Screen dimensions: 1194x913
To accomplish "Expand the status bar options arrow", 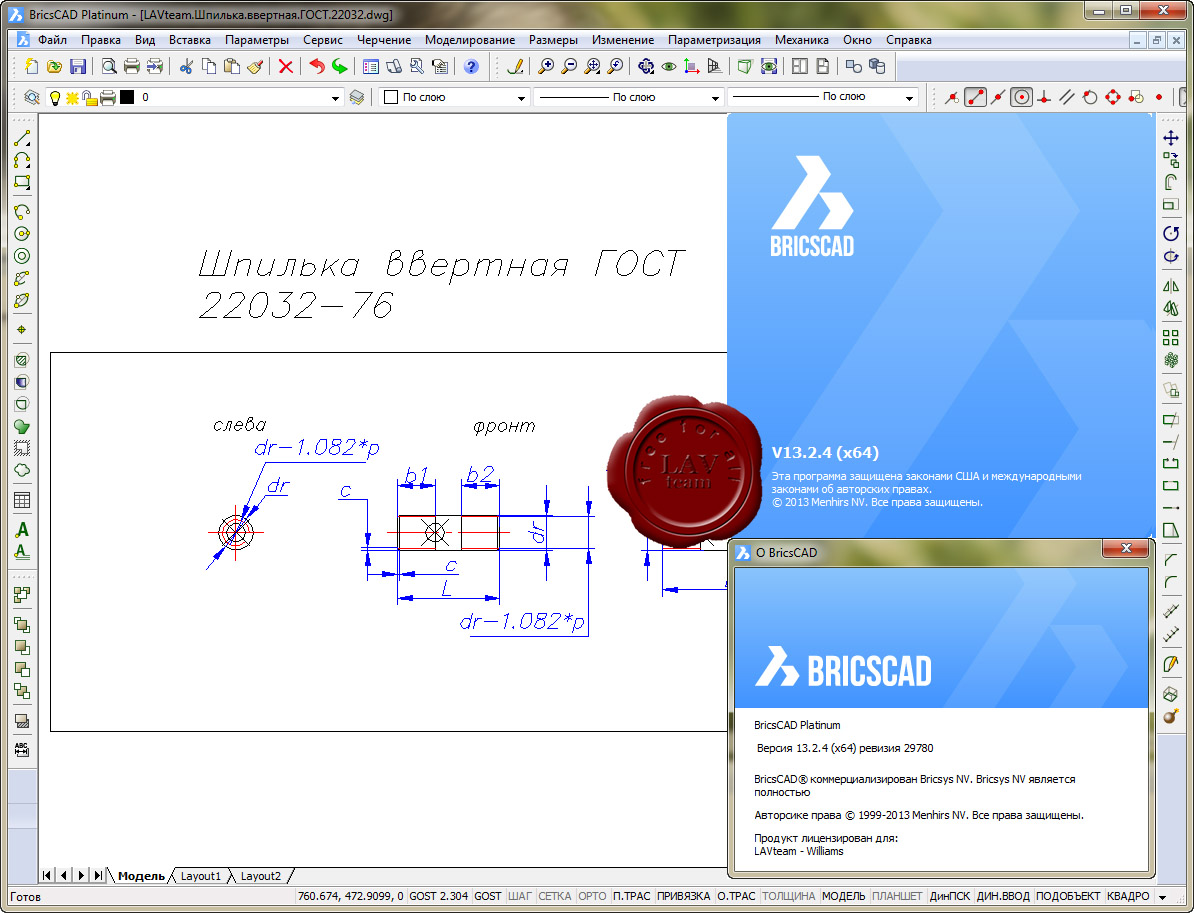I will [x=1162, y=896].
